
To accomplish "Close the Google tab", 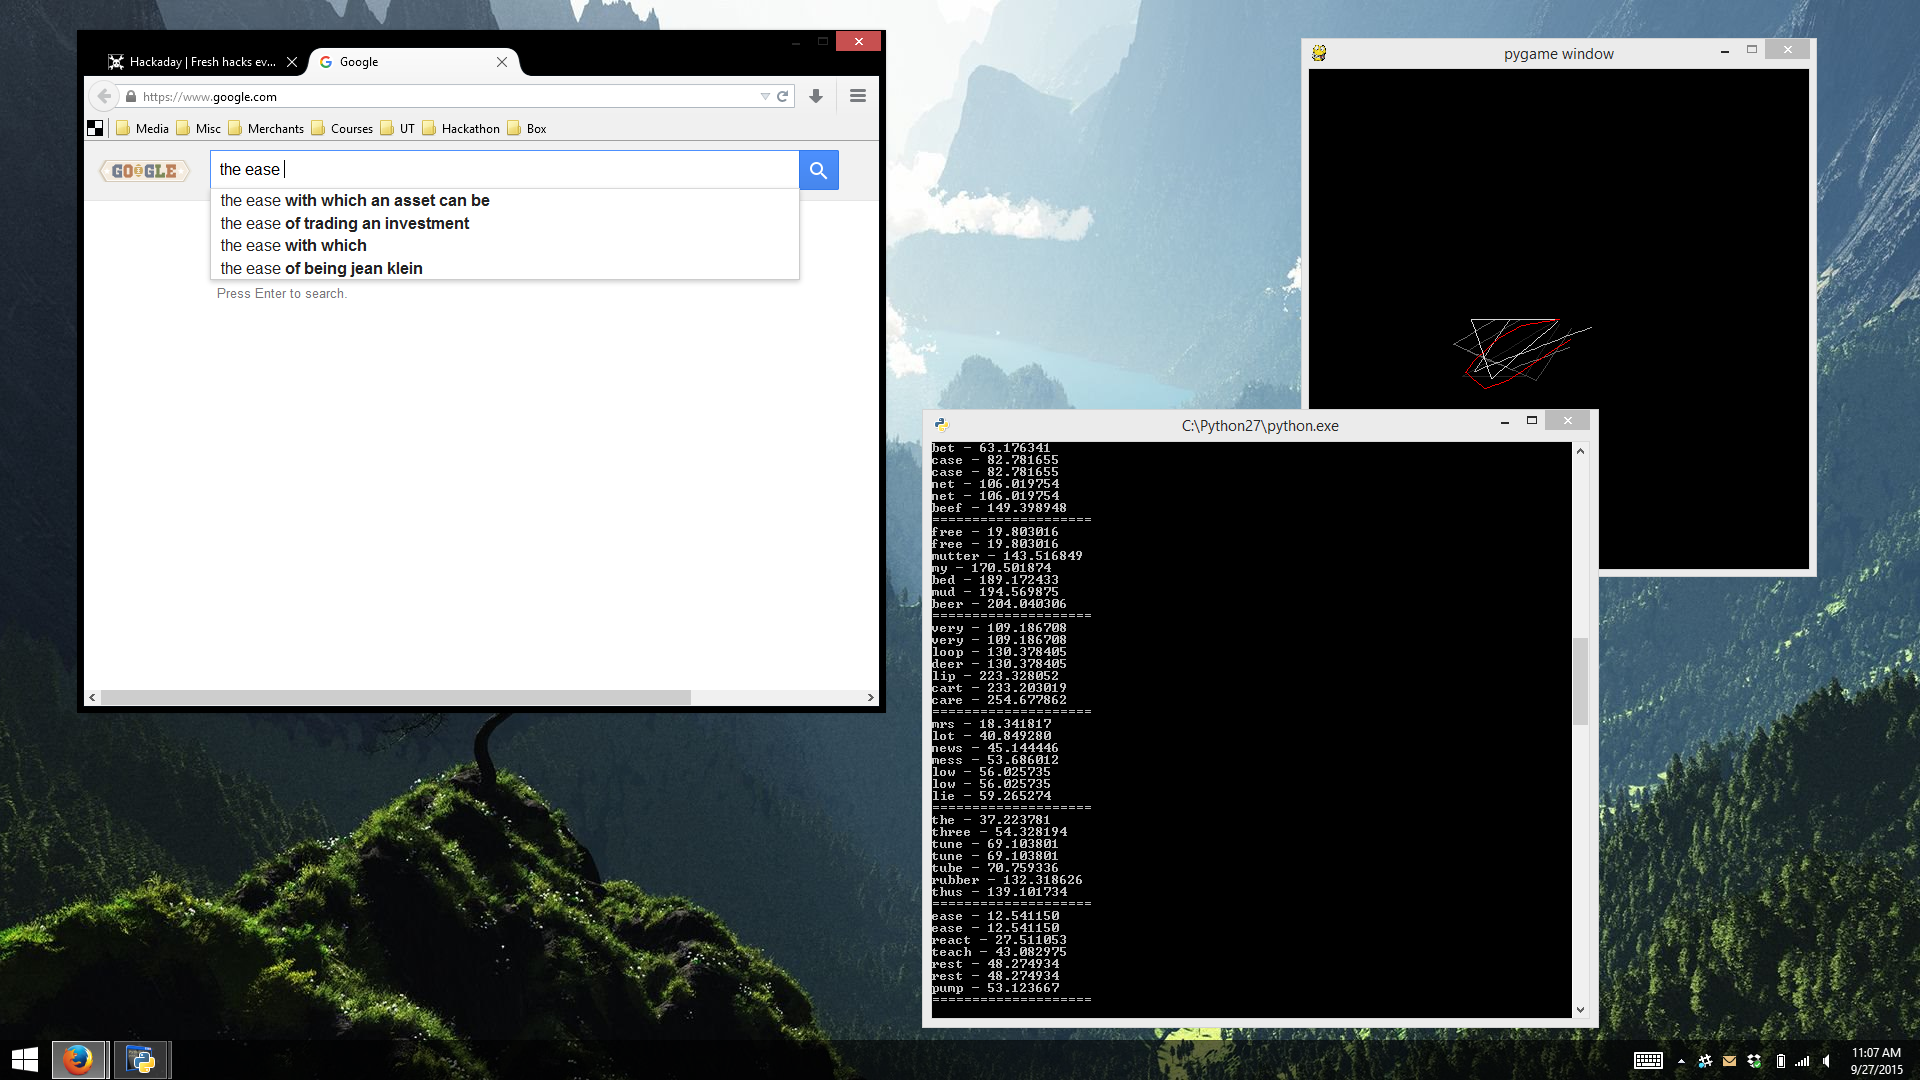I will (502, 62).
